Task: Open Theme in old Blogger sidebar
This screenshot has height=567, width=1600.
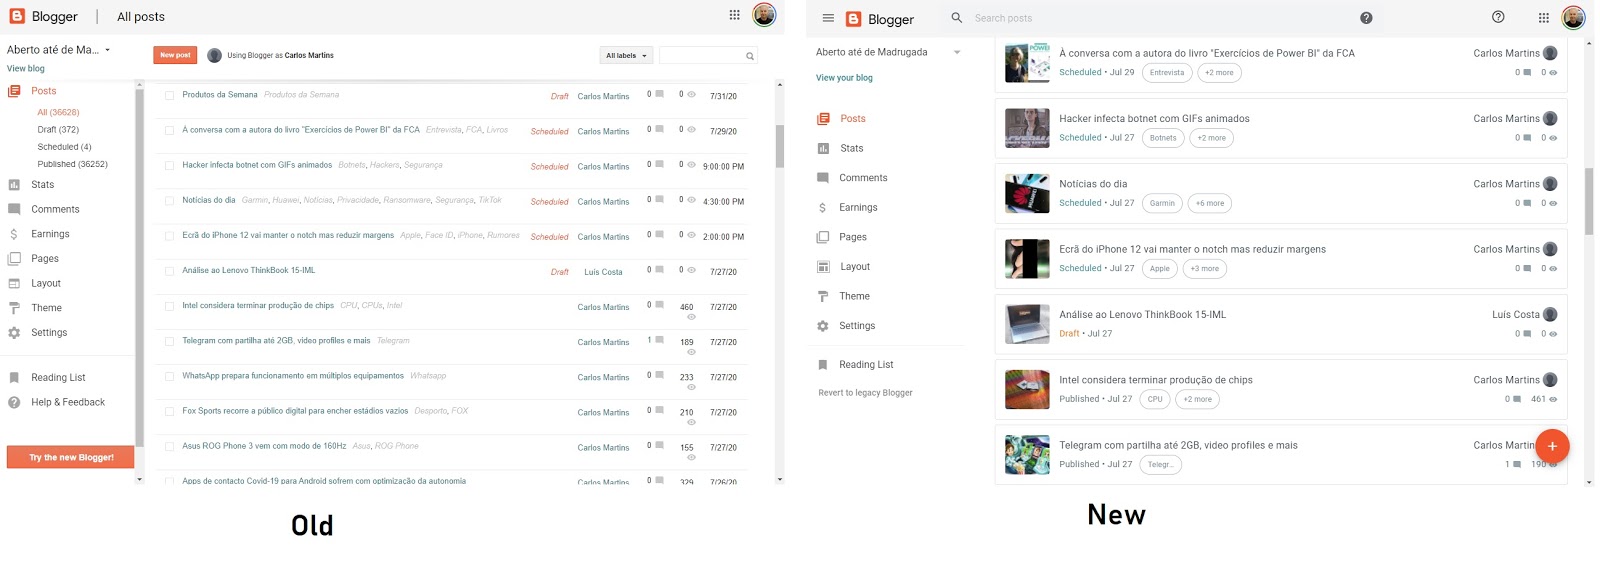Action: [x=46, y=308]
